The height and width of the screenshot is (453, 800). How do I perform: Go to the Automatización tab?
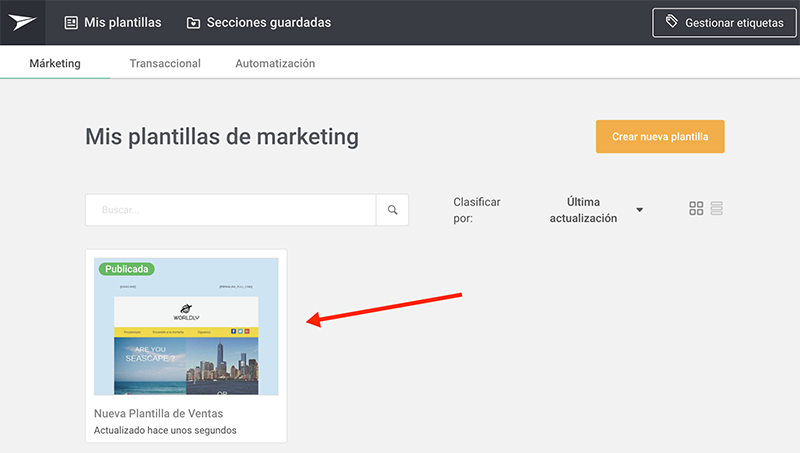coord(275,63)
